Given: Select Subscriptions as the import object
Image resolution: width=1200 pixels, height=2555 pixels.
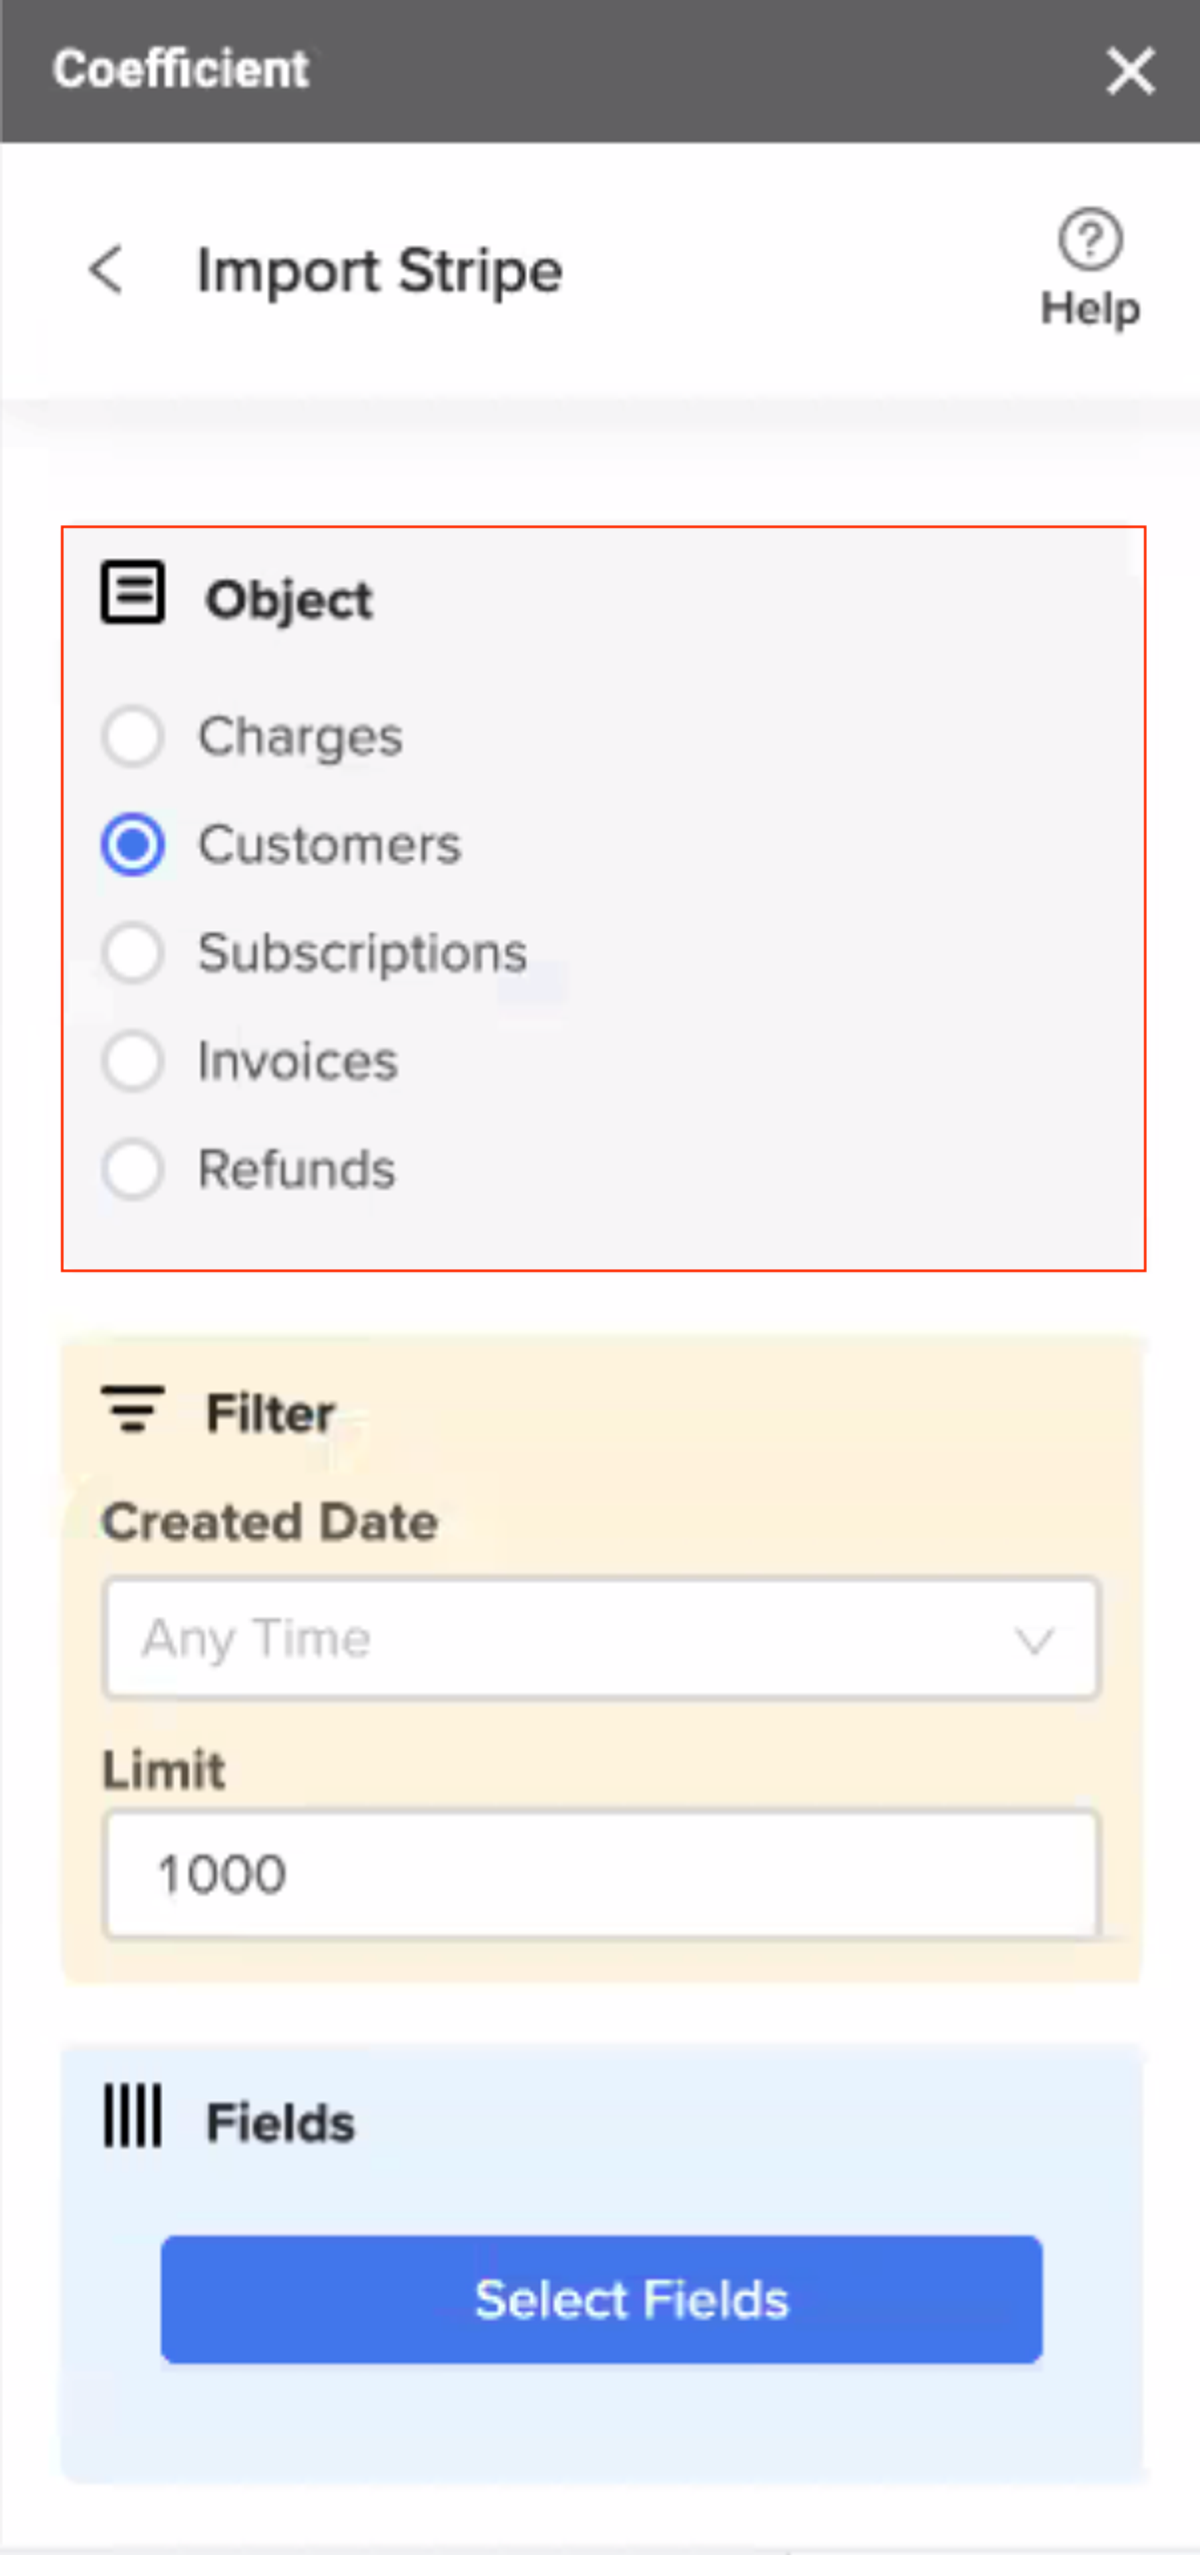Looking at the screenshot, I should point(132,954).
